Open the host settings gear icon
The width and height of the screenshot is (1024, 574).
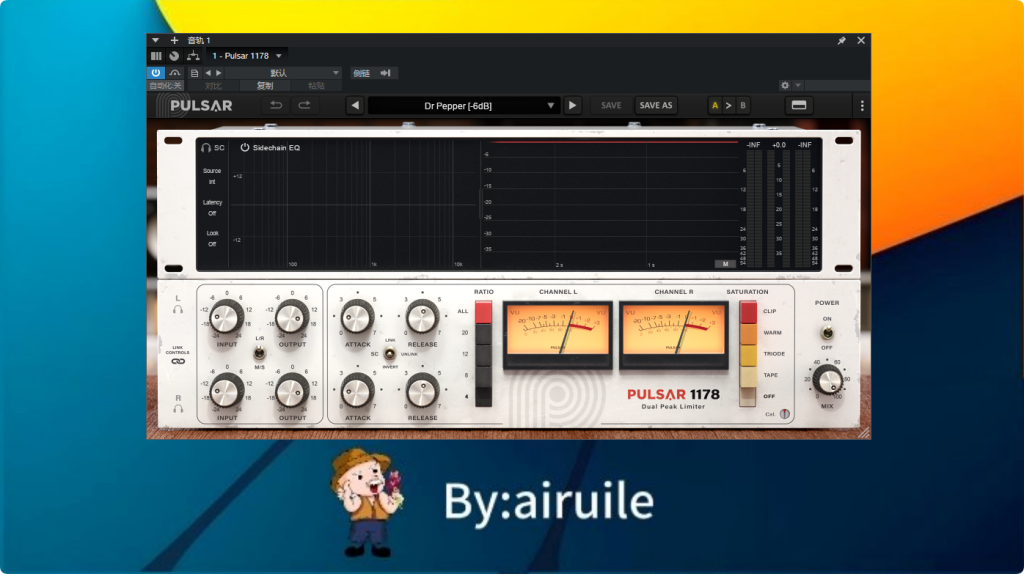(785, 86)
